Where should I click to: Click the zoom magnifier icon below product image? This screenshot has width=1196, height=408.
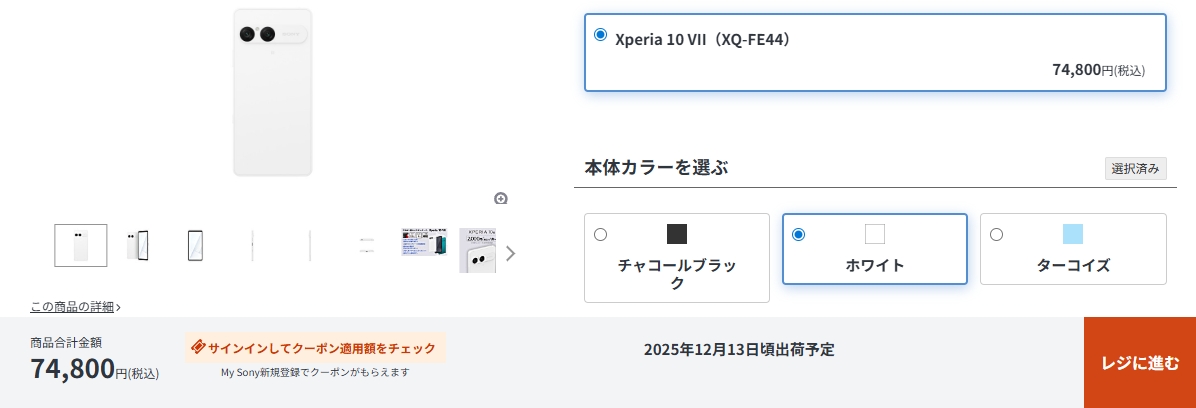point(501,198)
